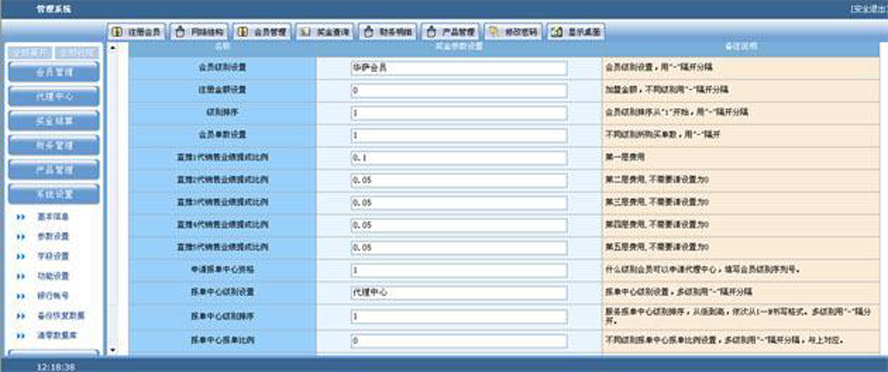Click the 全部收缩 button in sidebar
Viewport: 888px width, 372px height.
tap(76, 53)
